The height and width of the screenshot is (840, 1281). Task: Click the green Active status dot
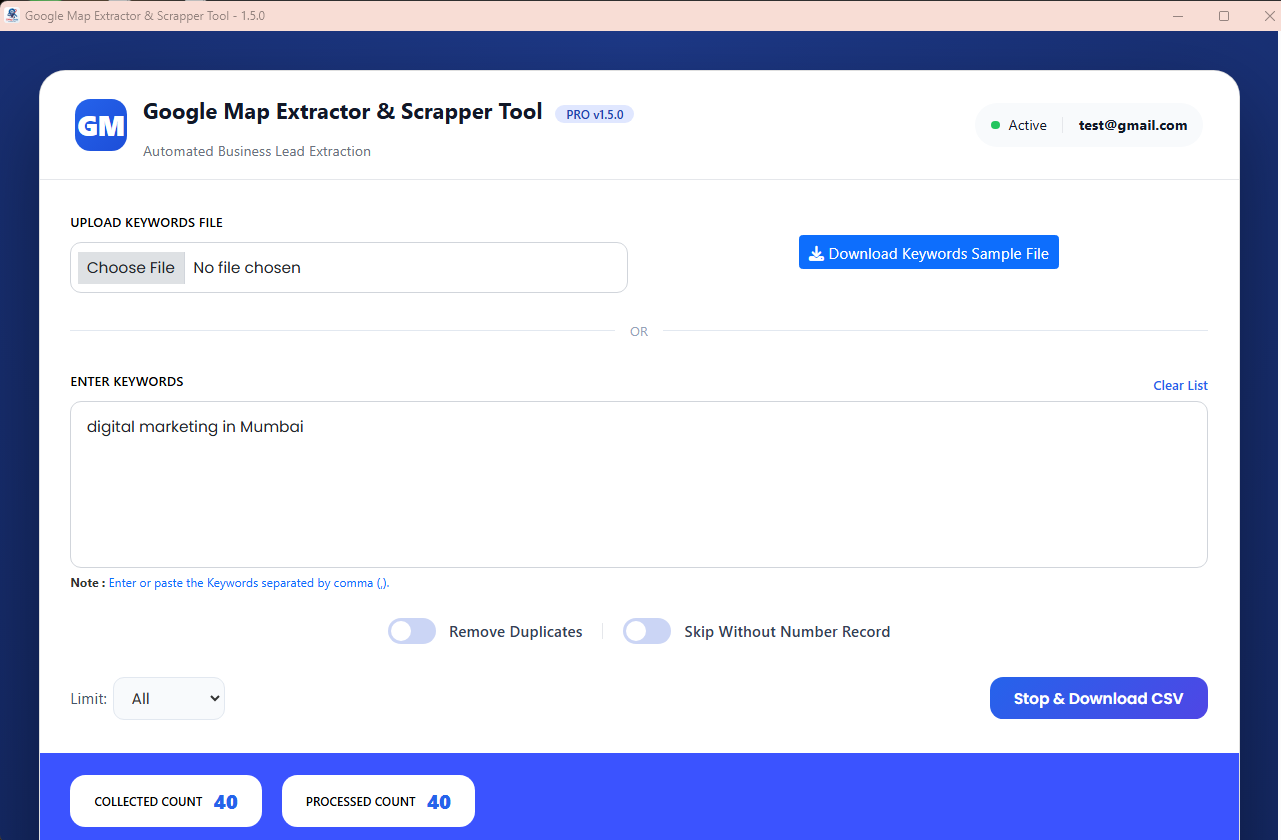(995, 125)
